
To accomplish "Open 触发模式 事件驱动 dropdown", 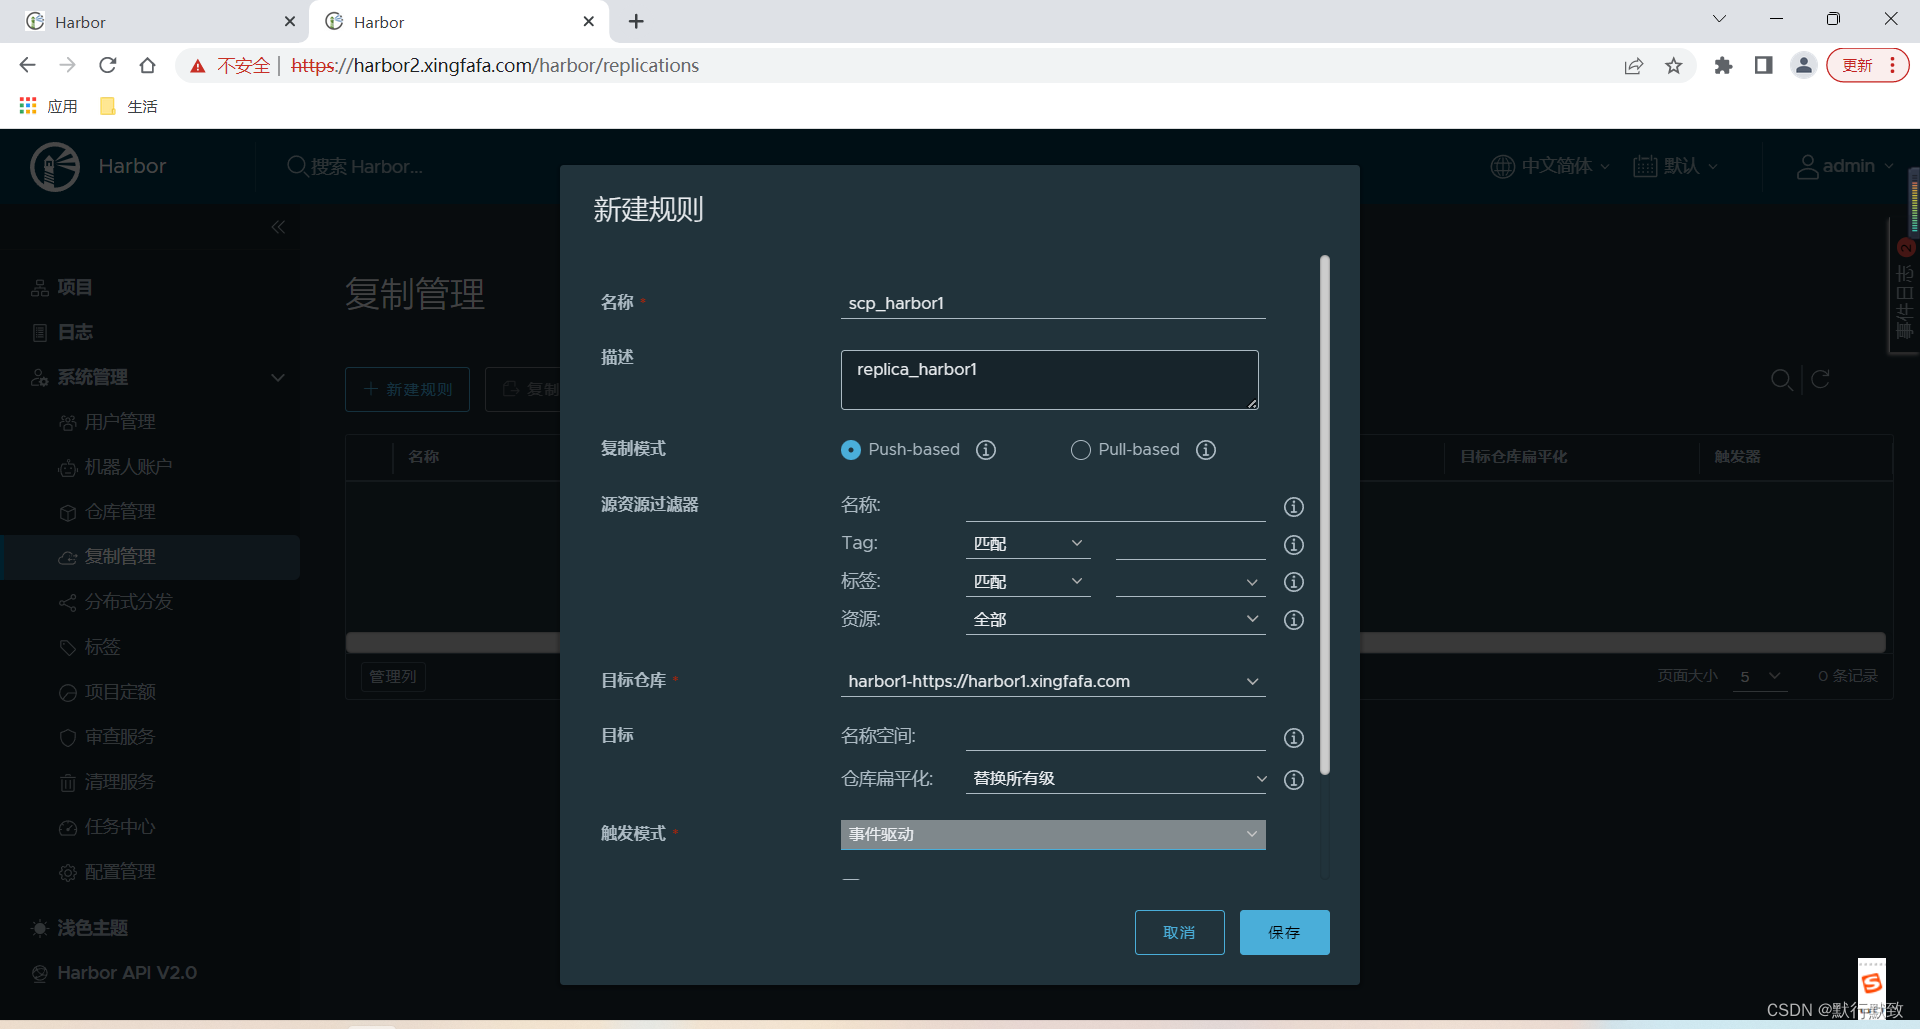I will tap(1053, 835).
